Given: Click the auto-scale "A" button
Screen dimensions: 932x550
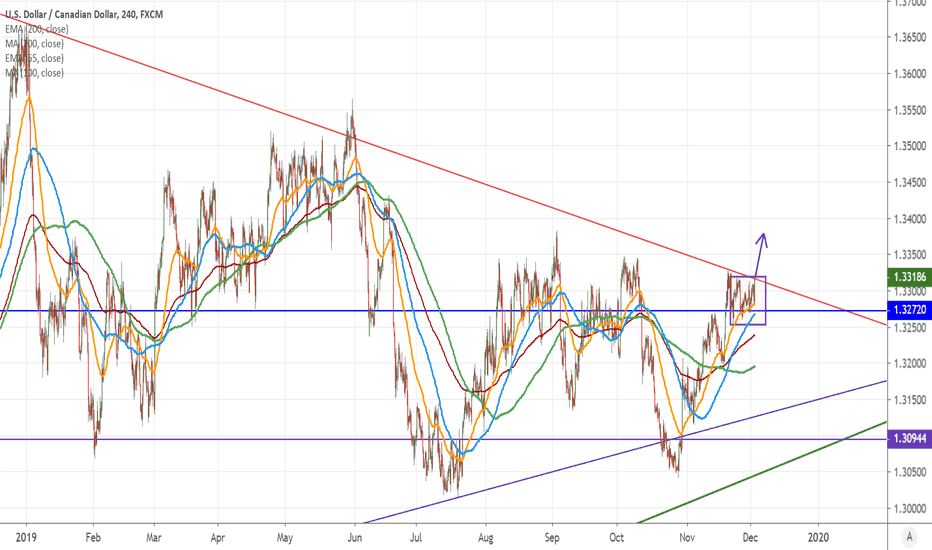Looking at the screenshot, I should (x=909, y=537).
